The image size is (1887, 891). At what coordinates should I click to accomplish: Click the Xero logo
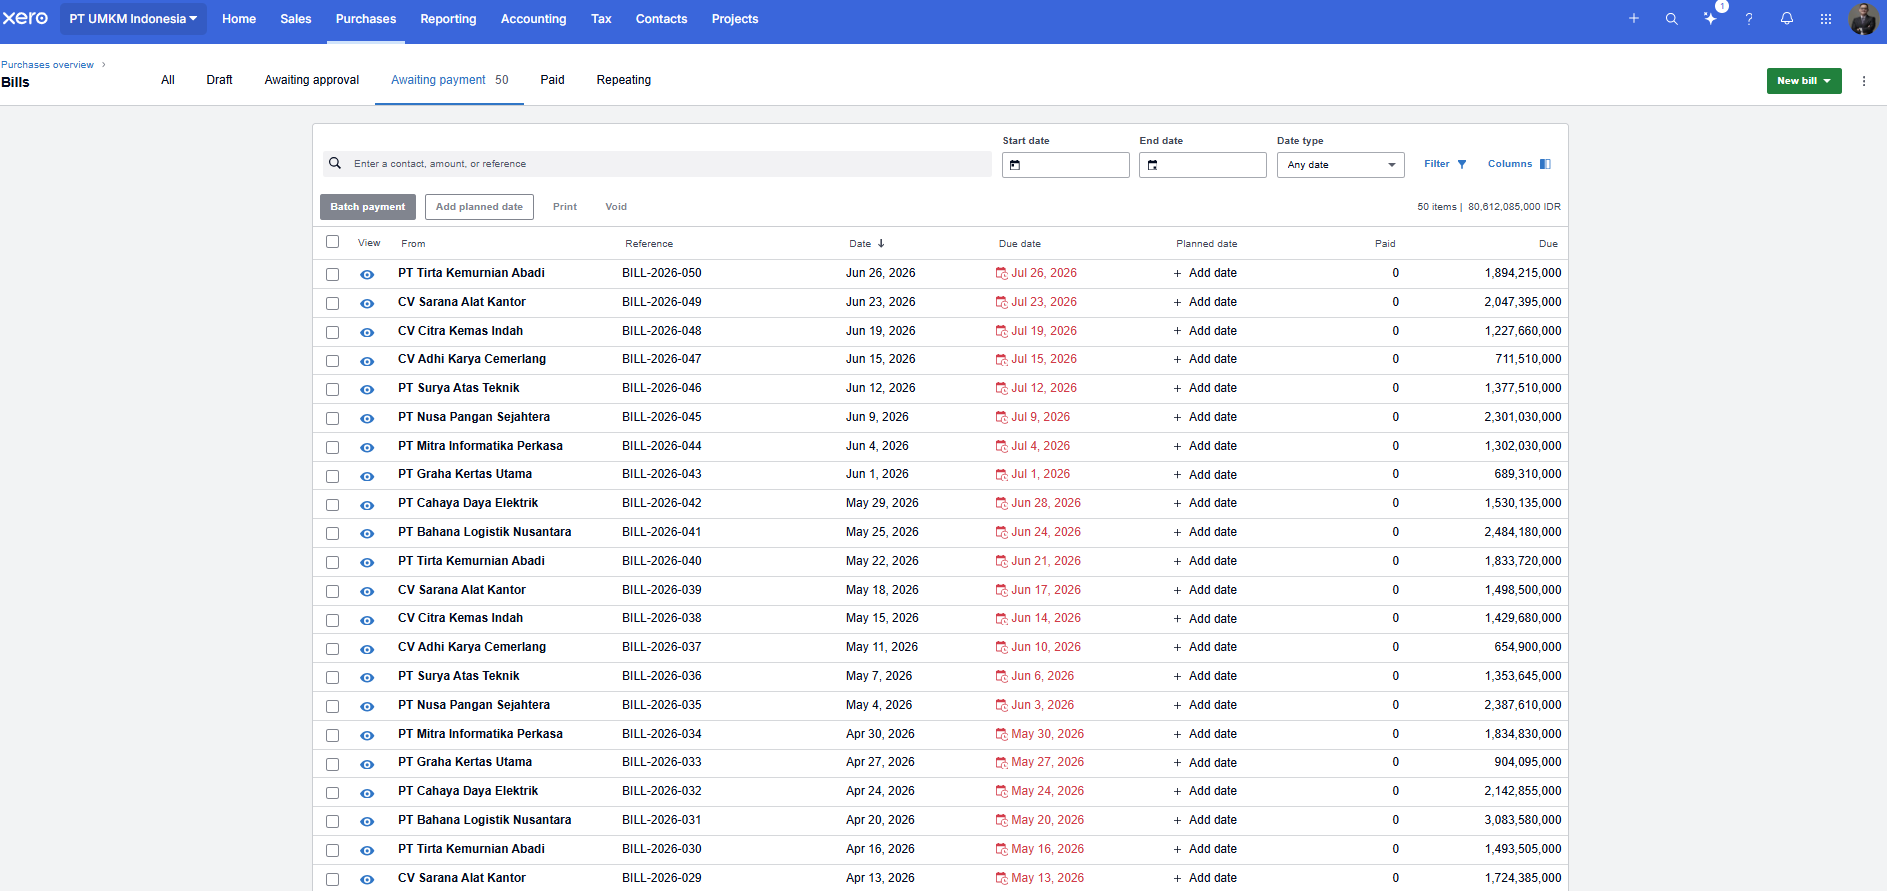(x=25, y=18)
